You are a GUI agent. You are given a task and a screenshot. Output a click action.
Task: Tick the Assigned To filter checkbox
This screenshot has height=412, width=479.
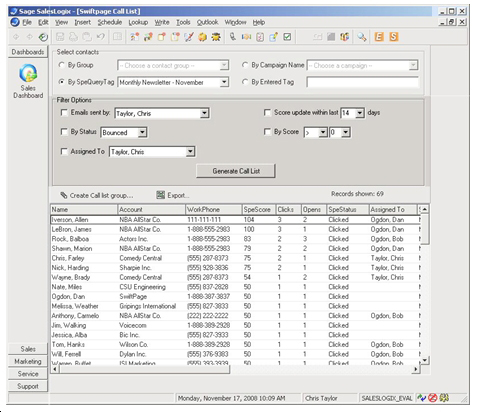click(64, 152)
